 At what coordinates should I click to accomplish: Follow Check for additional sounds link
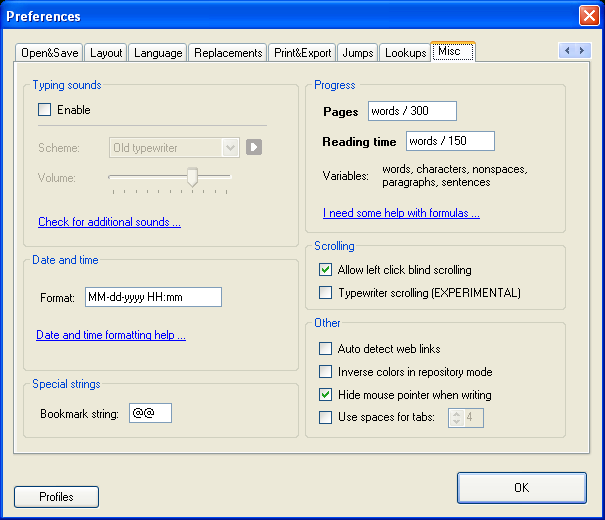(x=109, y=222)
